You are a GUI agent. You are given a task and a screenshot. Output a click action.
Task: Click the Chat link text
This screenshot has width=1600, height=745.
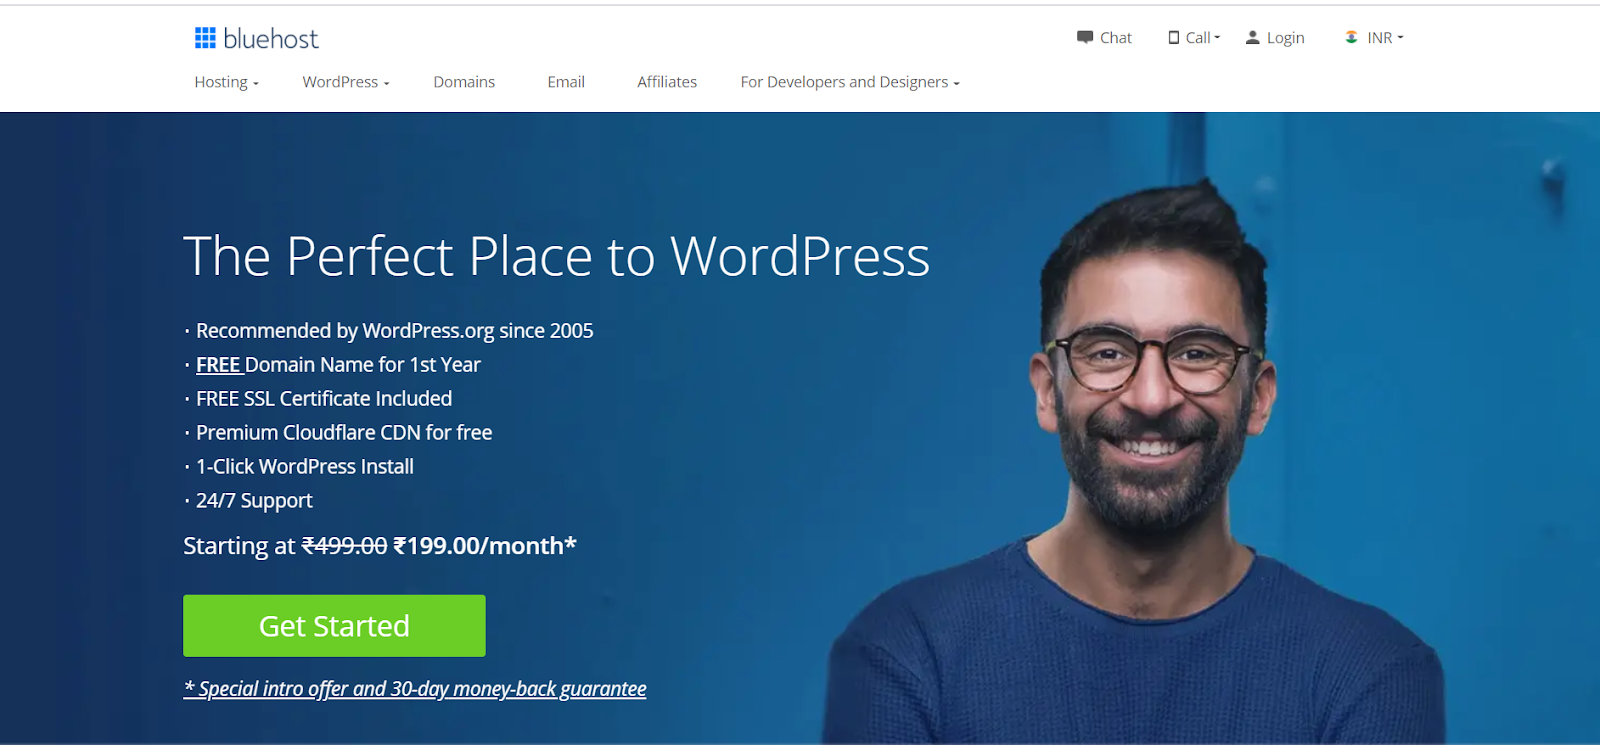pyautogui.click(x=1116, y=38)
